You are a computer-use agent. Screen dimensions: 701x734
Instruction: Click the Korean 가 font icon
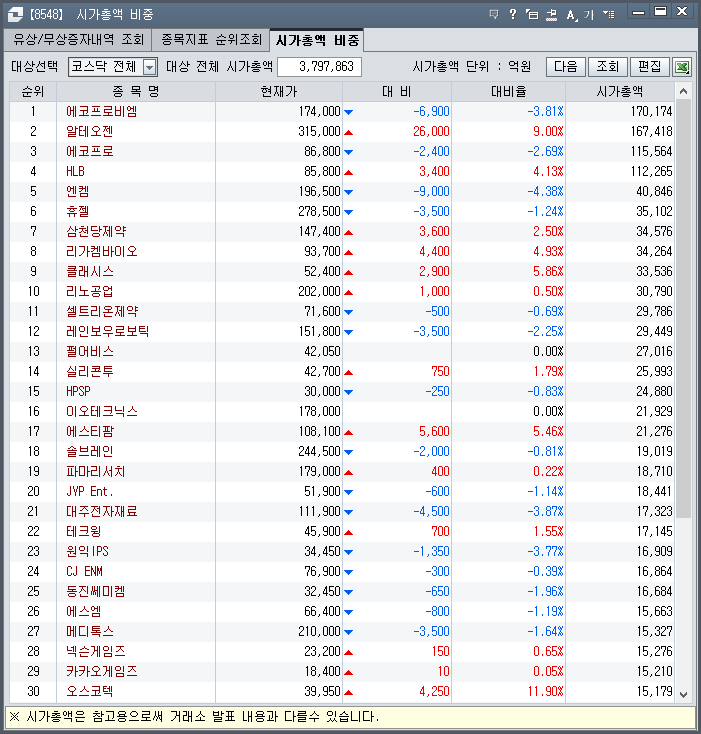(589, 15)
